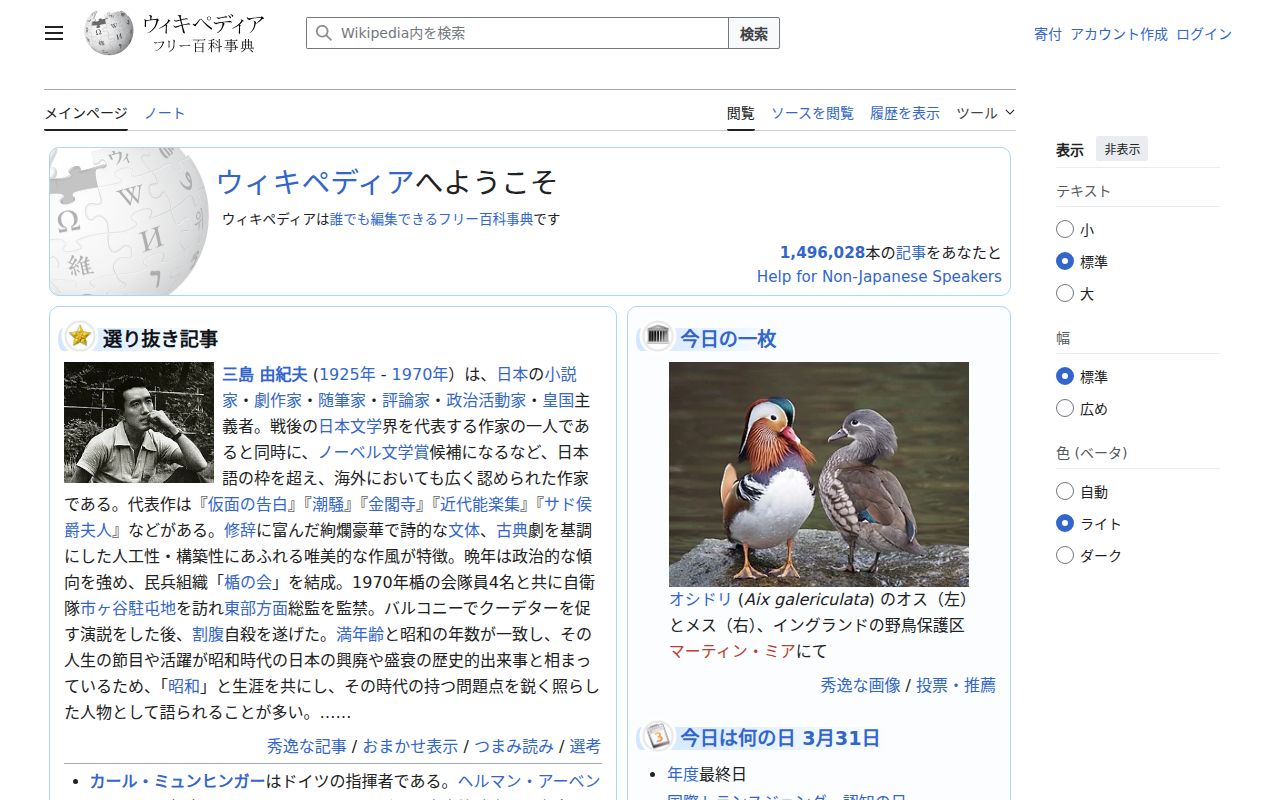Open the 履歴を表示 tab
Screen dimensions: 1280x800
click(x=905, y=113)
